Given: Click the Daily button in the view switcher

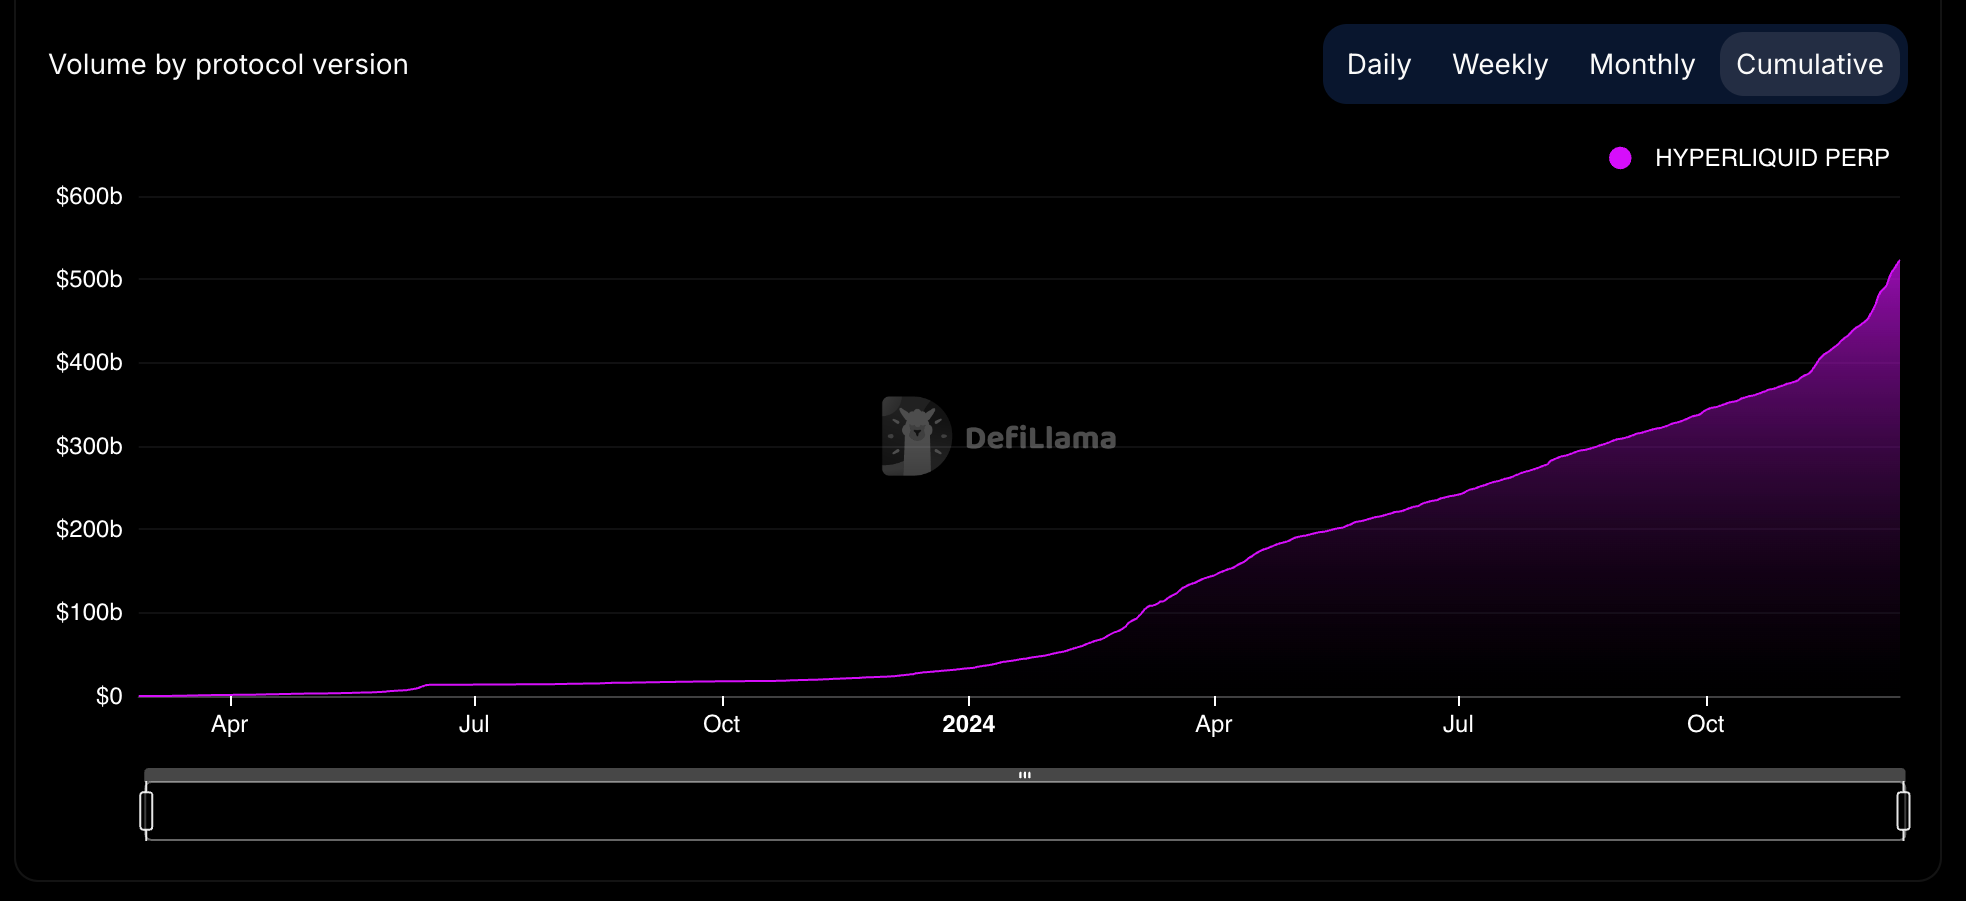Looking at the screenshot, I should point(1379,64).
